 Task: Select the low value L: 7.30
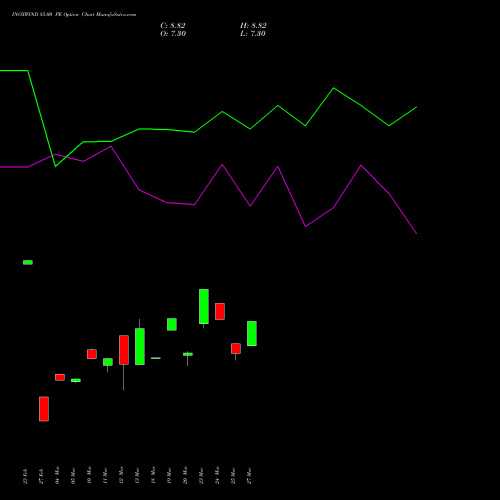(x=253, y=34)
